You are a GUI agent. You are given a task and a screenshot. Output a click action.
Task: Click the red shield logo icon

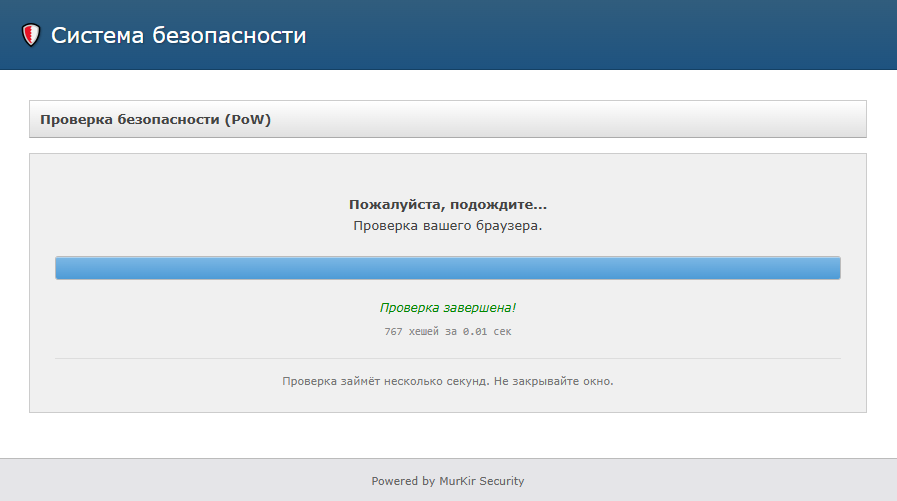[31, 36]
